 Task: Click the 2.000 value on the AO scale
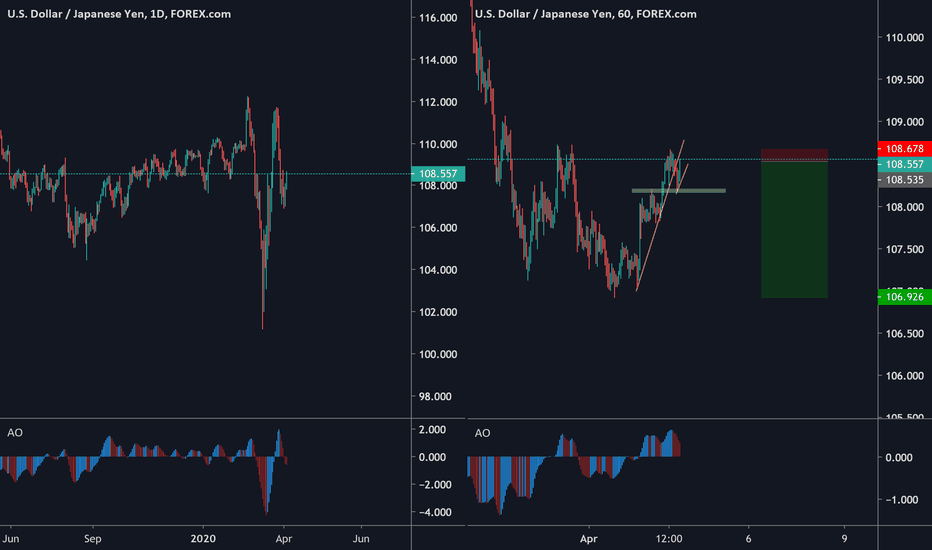[x=432, y=430]
